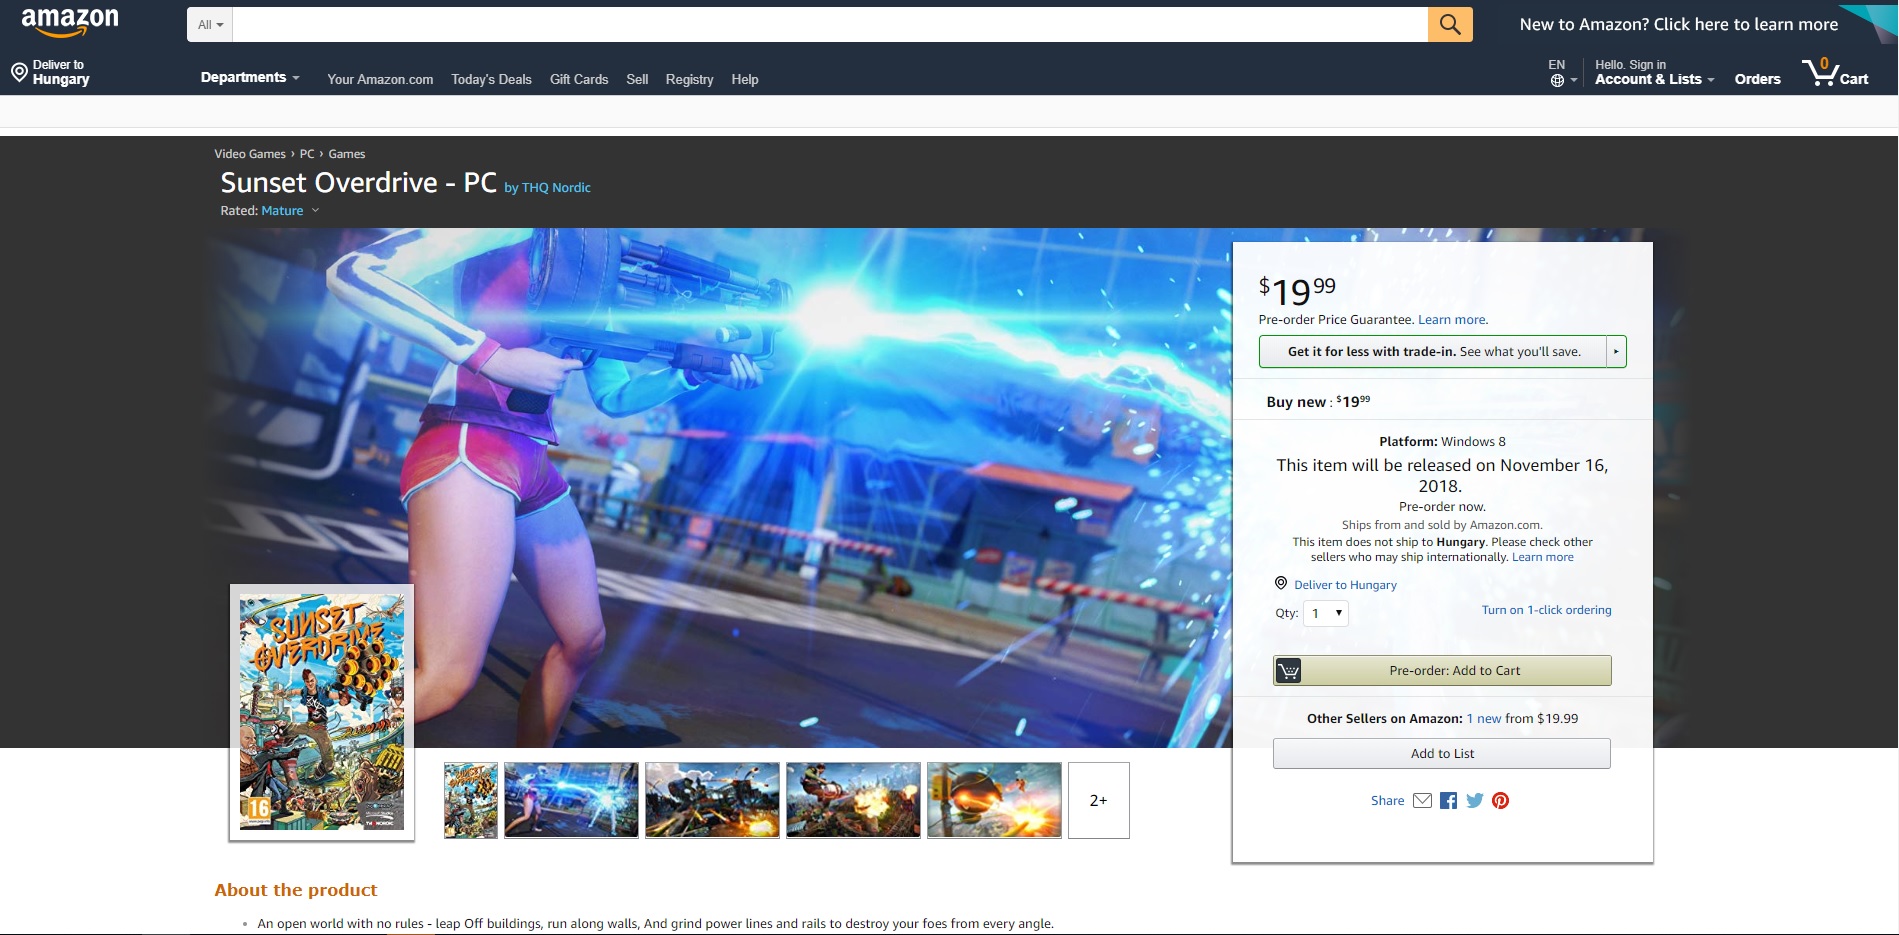Screen dimensions: 1899x935
Task: Select the blue gun shot thumbnail
Action: [571, 800]
